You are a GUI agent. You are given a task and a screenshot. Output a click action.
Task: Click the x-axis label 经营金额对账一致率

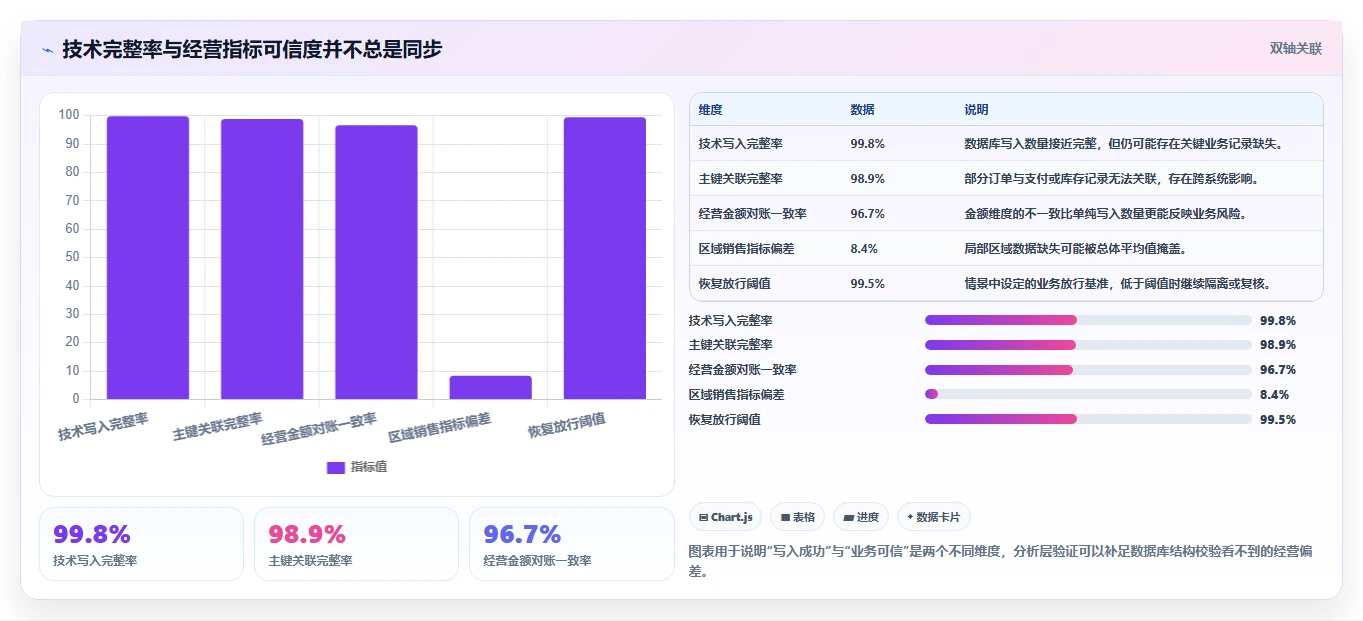(x=319, y=429)
